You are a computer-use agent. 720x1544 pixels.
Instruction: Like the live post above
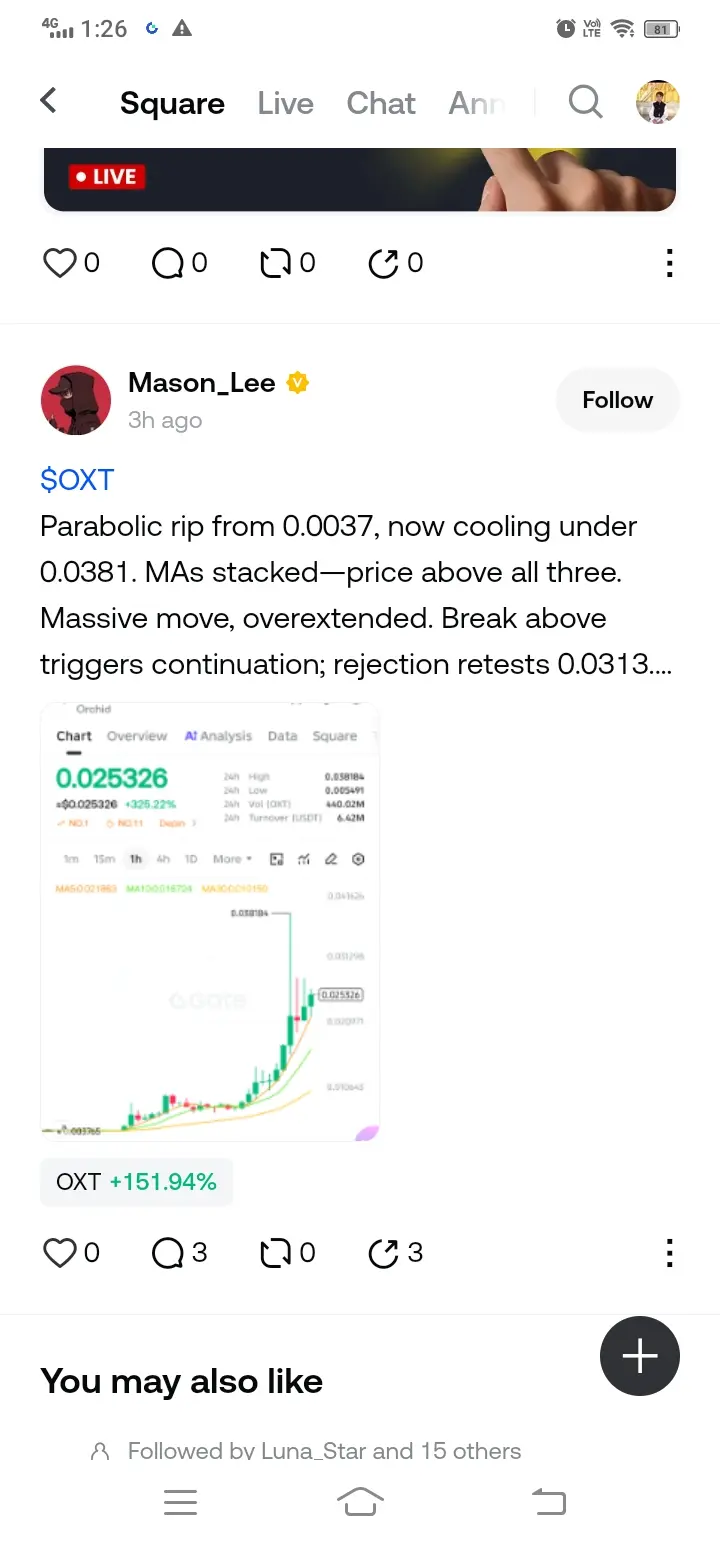60,263
